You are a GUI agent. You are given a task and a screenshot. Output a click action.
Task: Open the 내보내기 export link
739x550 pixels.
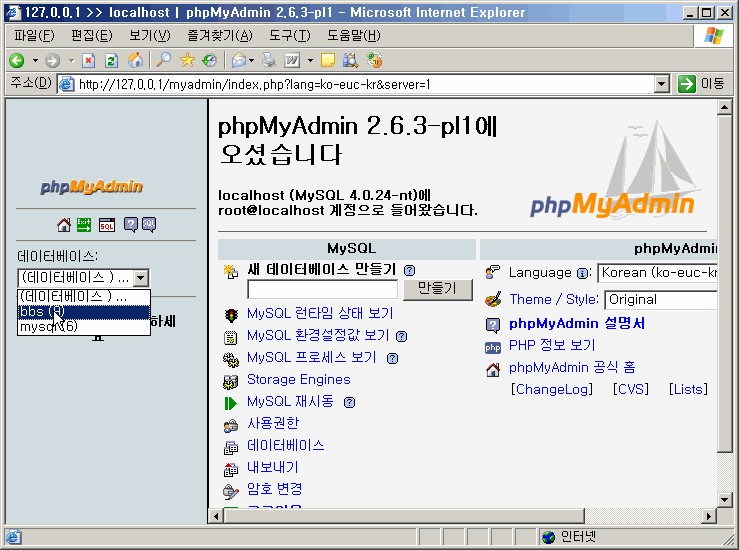coord(273,468)
